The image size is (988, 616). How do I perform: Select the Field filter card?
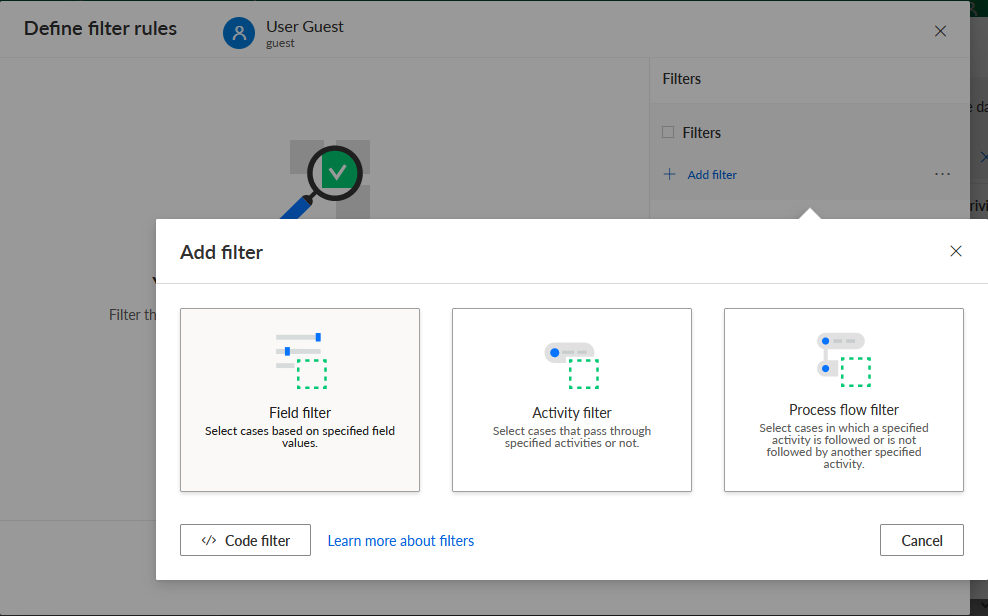(x=300, y=400)
